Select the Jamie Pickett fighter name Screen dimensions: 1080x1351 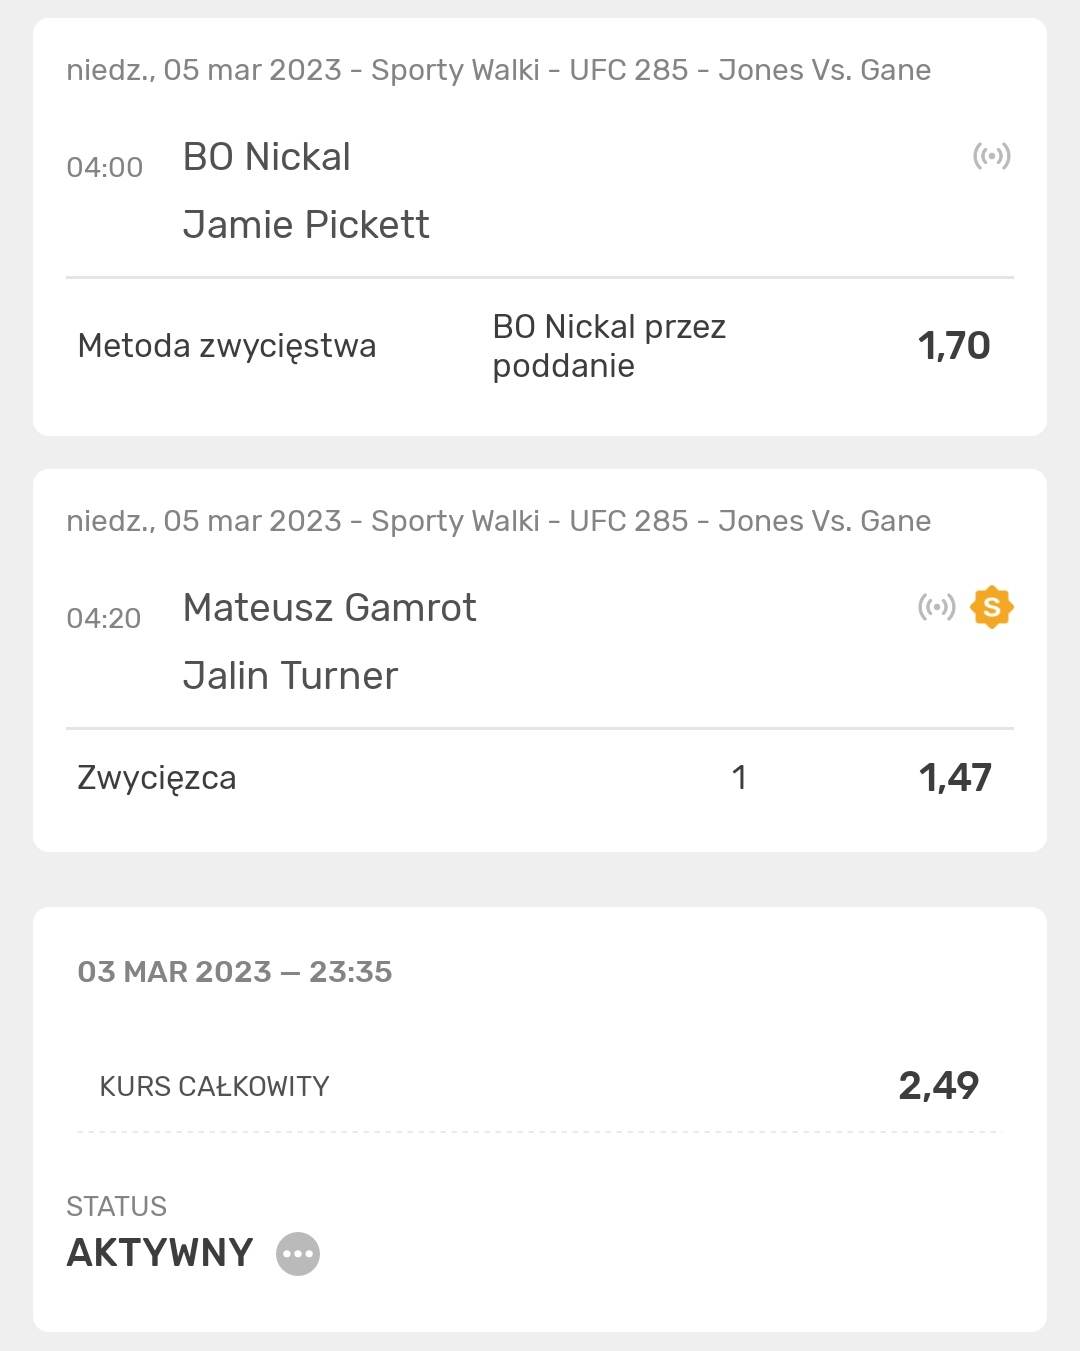point(306,225)
